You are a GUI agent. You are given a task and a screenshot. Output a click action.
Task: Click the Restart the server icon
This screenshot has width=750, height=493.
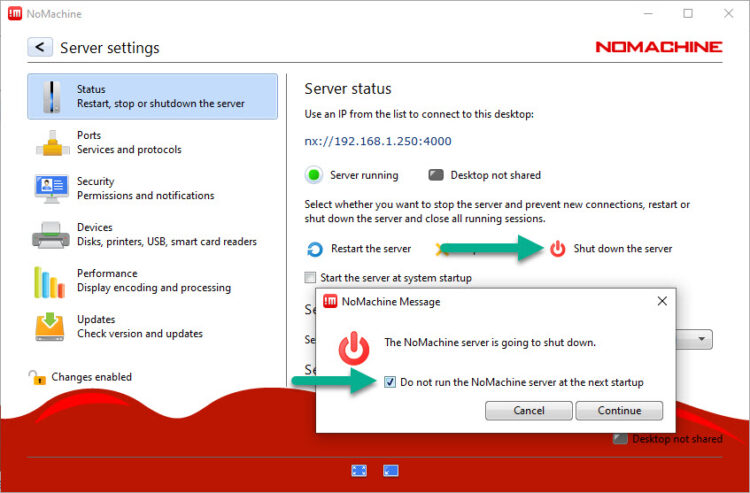pyautogui.click(x=315, y=249)
